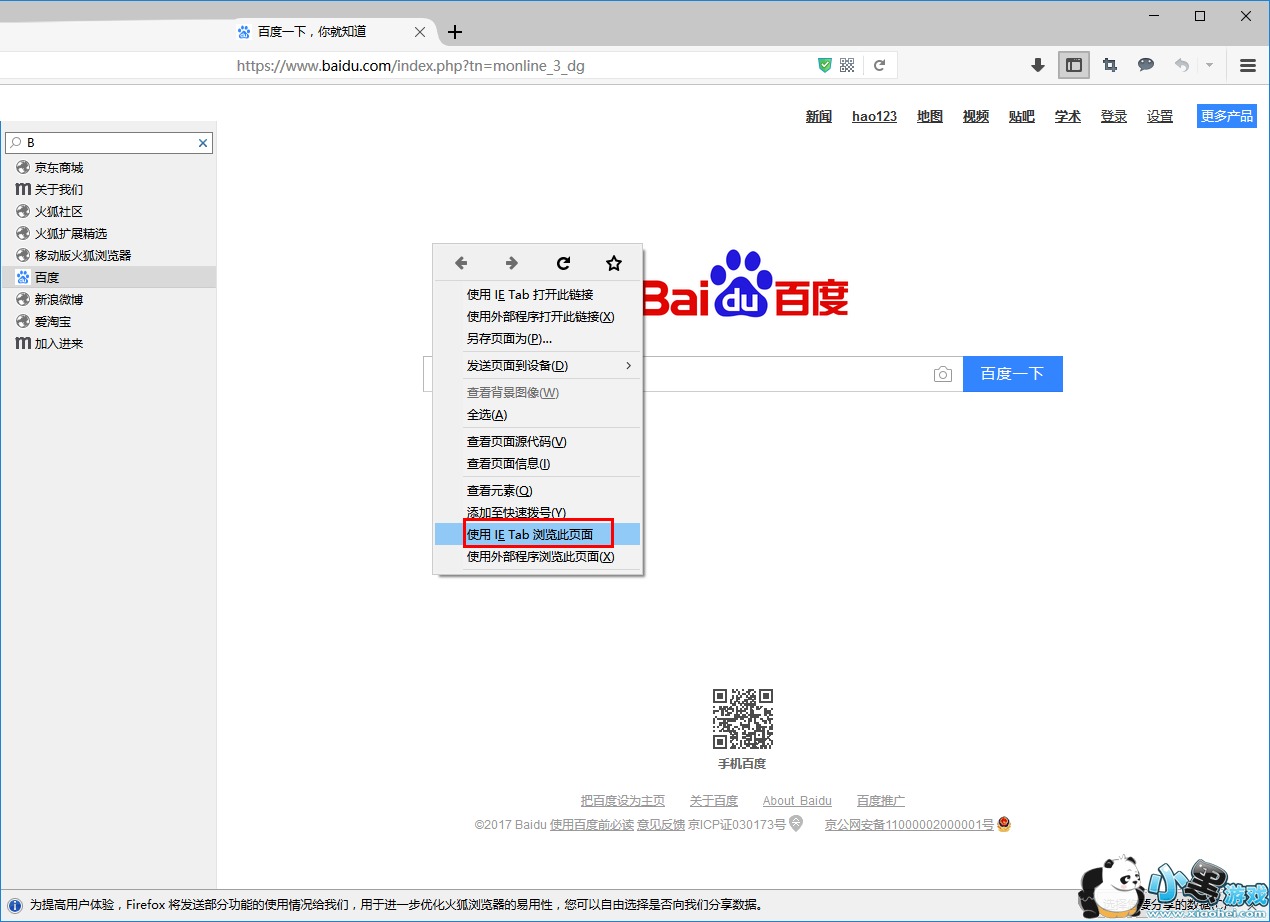Click the downloads arrow icon in toolbar
Image resolution: width=1270 pixels, height=922 pixels.
click(1038, 65)
